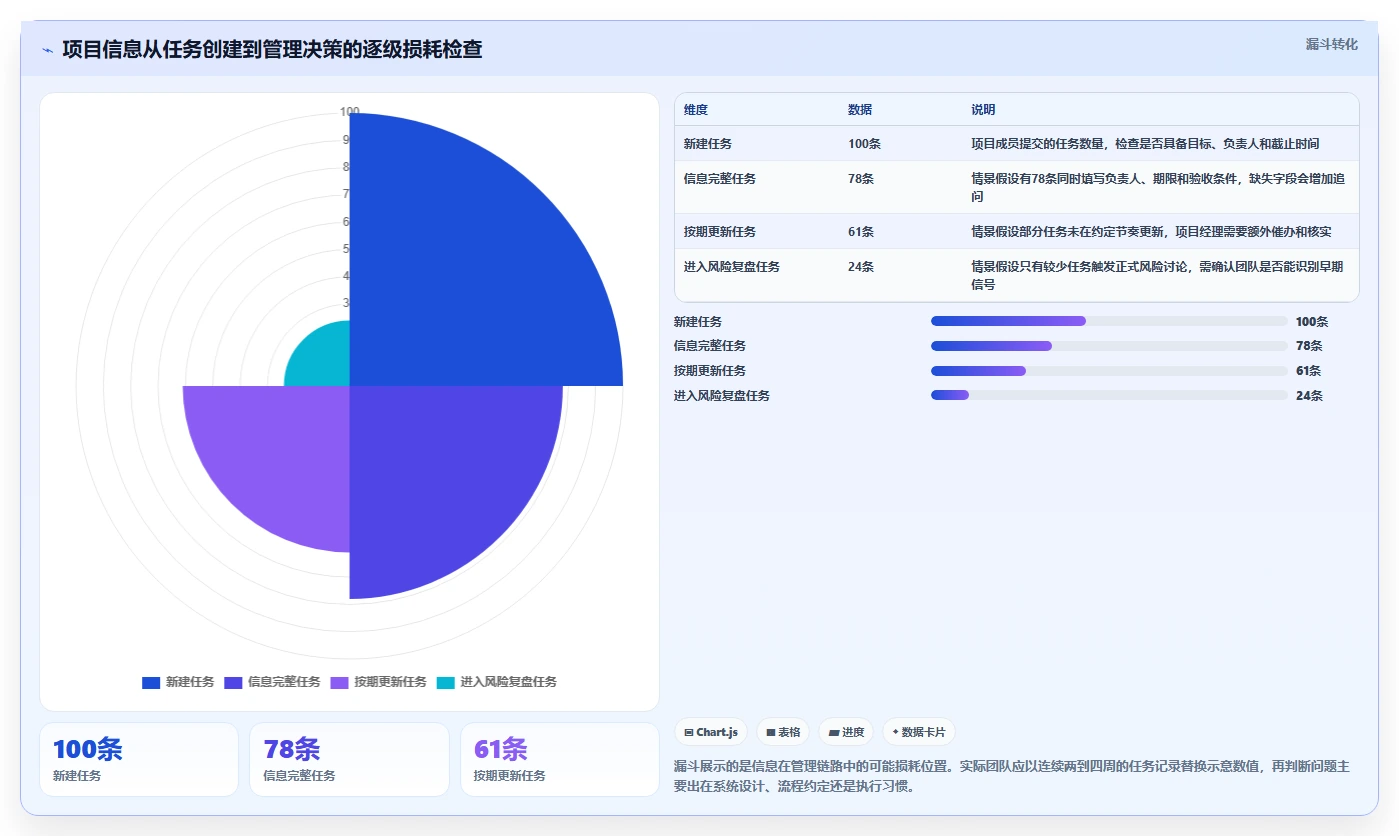Click the 说明 column header
The height and width of the screenshot is (836, 1399).
point(983,110)
